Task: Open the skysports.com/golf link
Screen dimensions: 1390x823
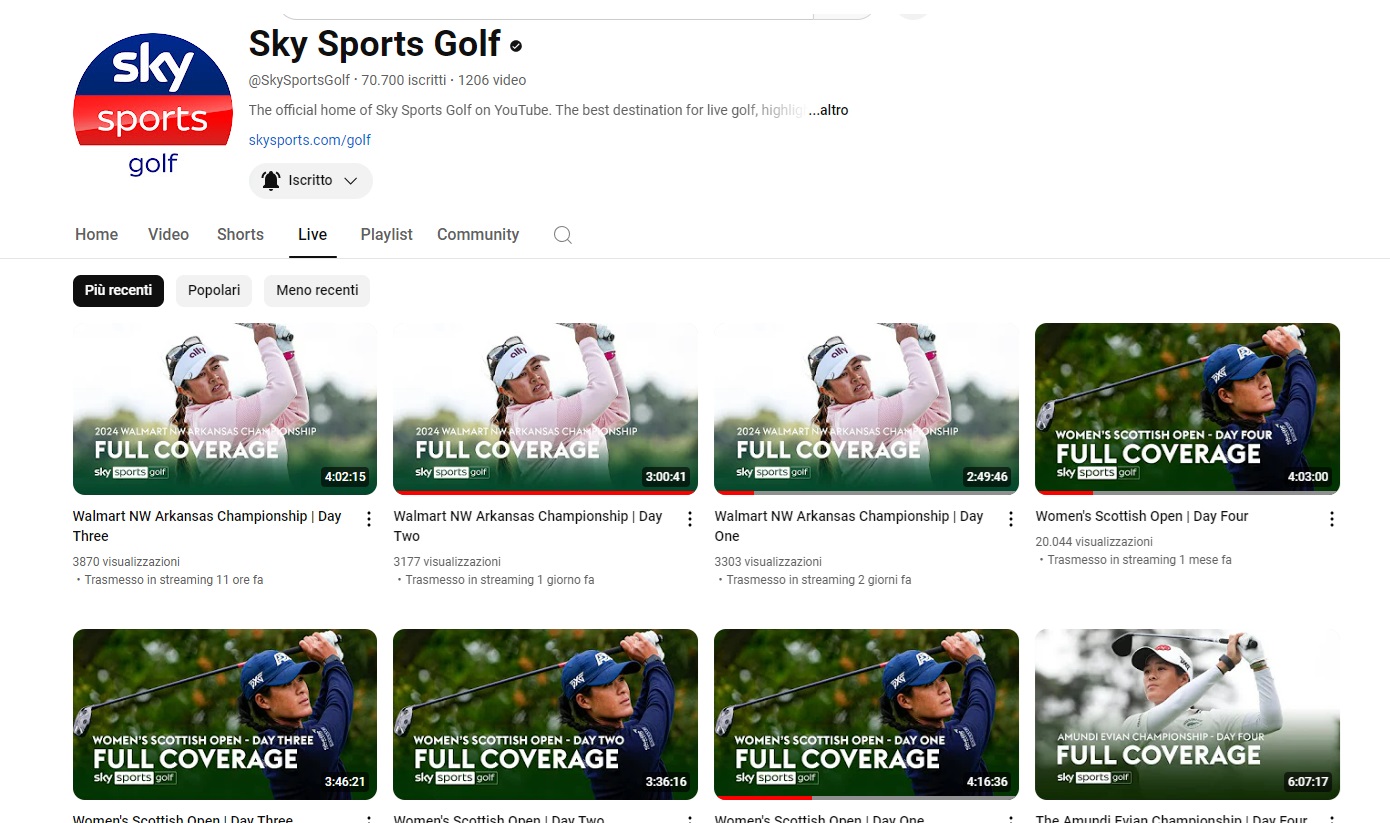Action: click(310, 140)
